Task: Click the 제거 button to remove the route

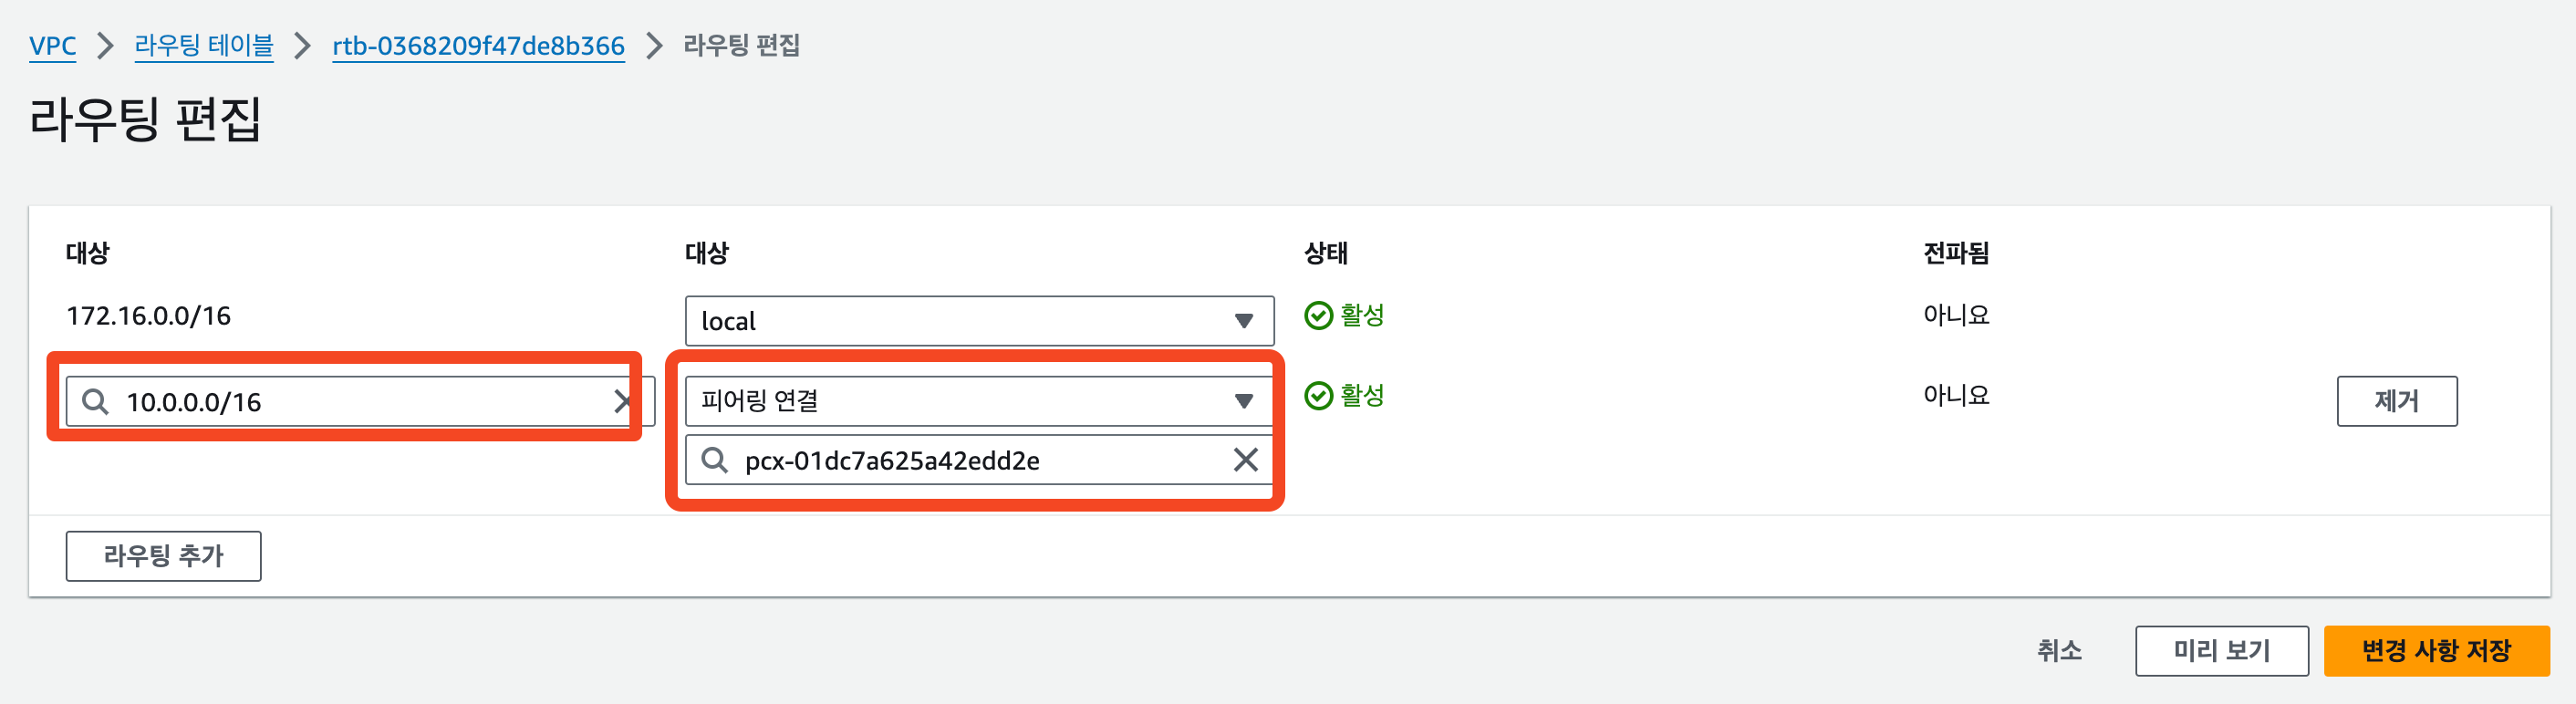Action: click(x=2396, y=401)
